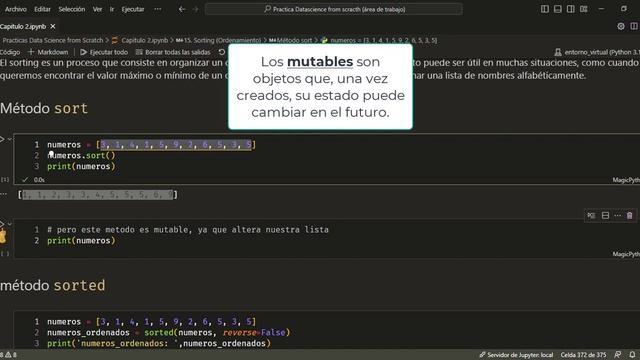Open the Ir menu
640x360 pixels.
pyautogui.click(x=112, y=9)
